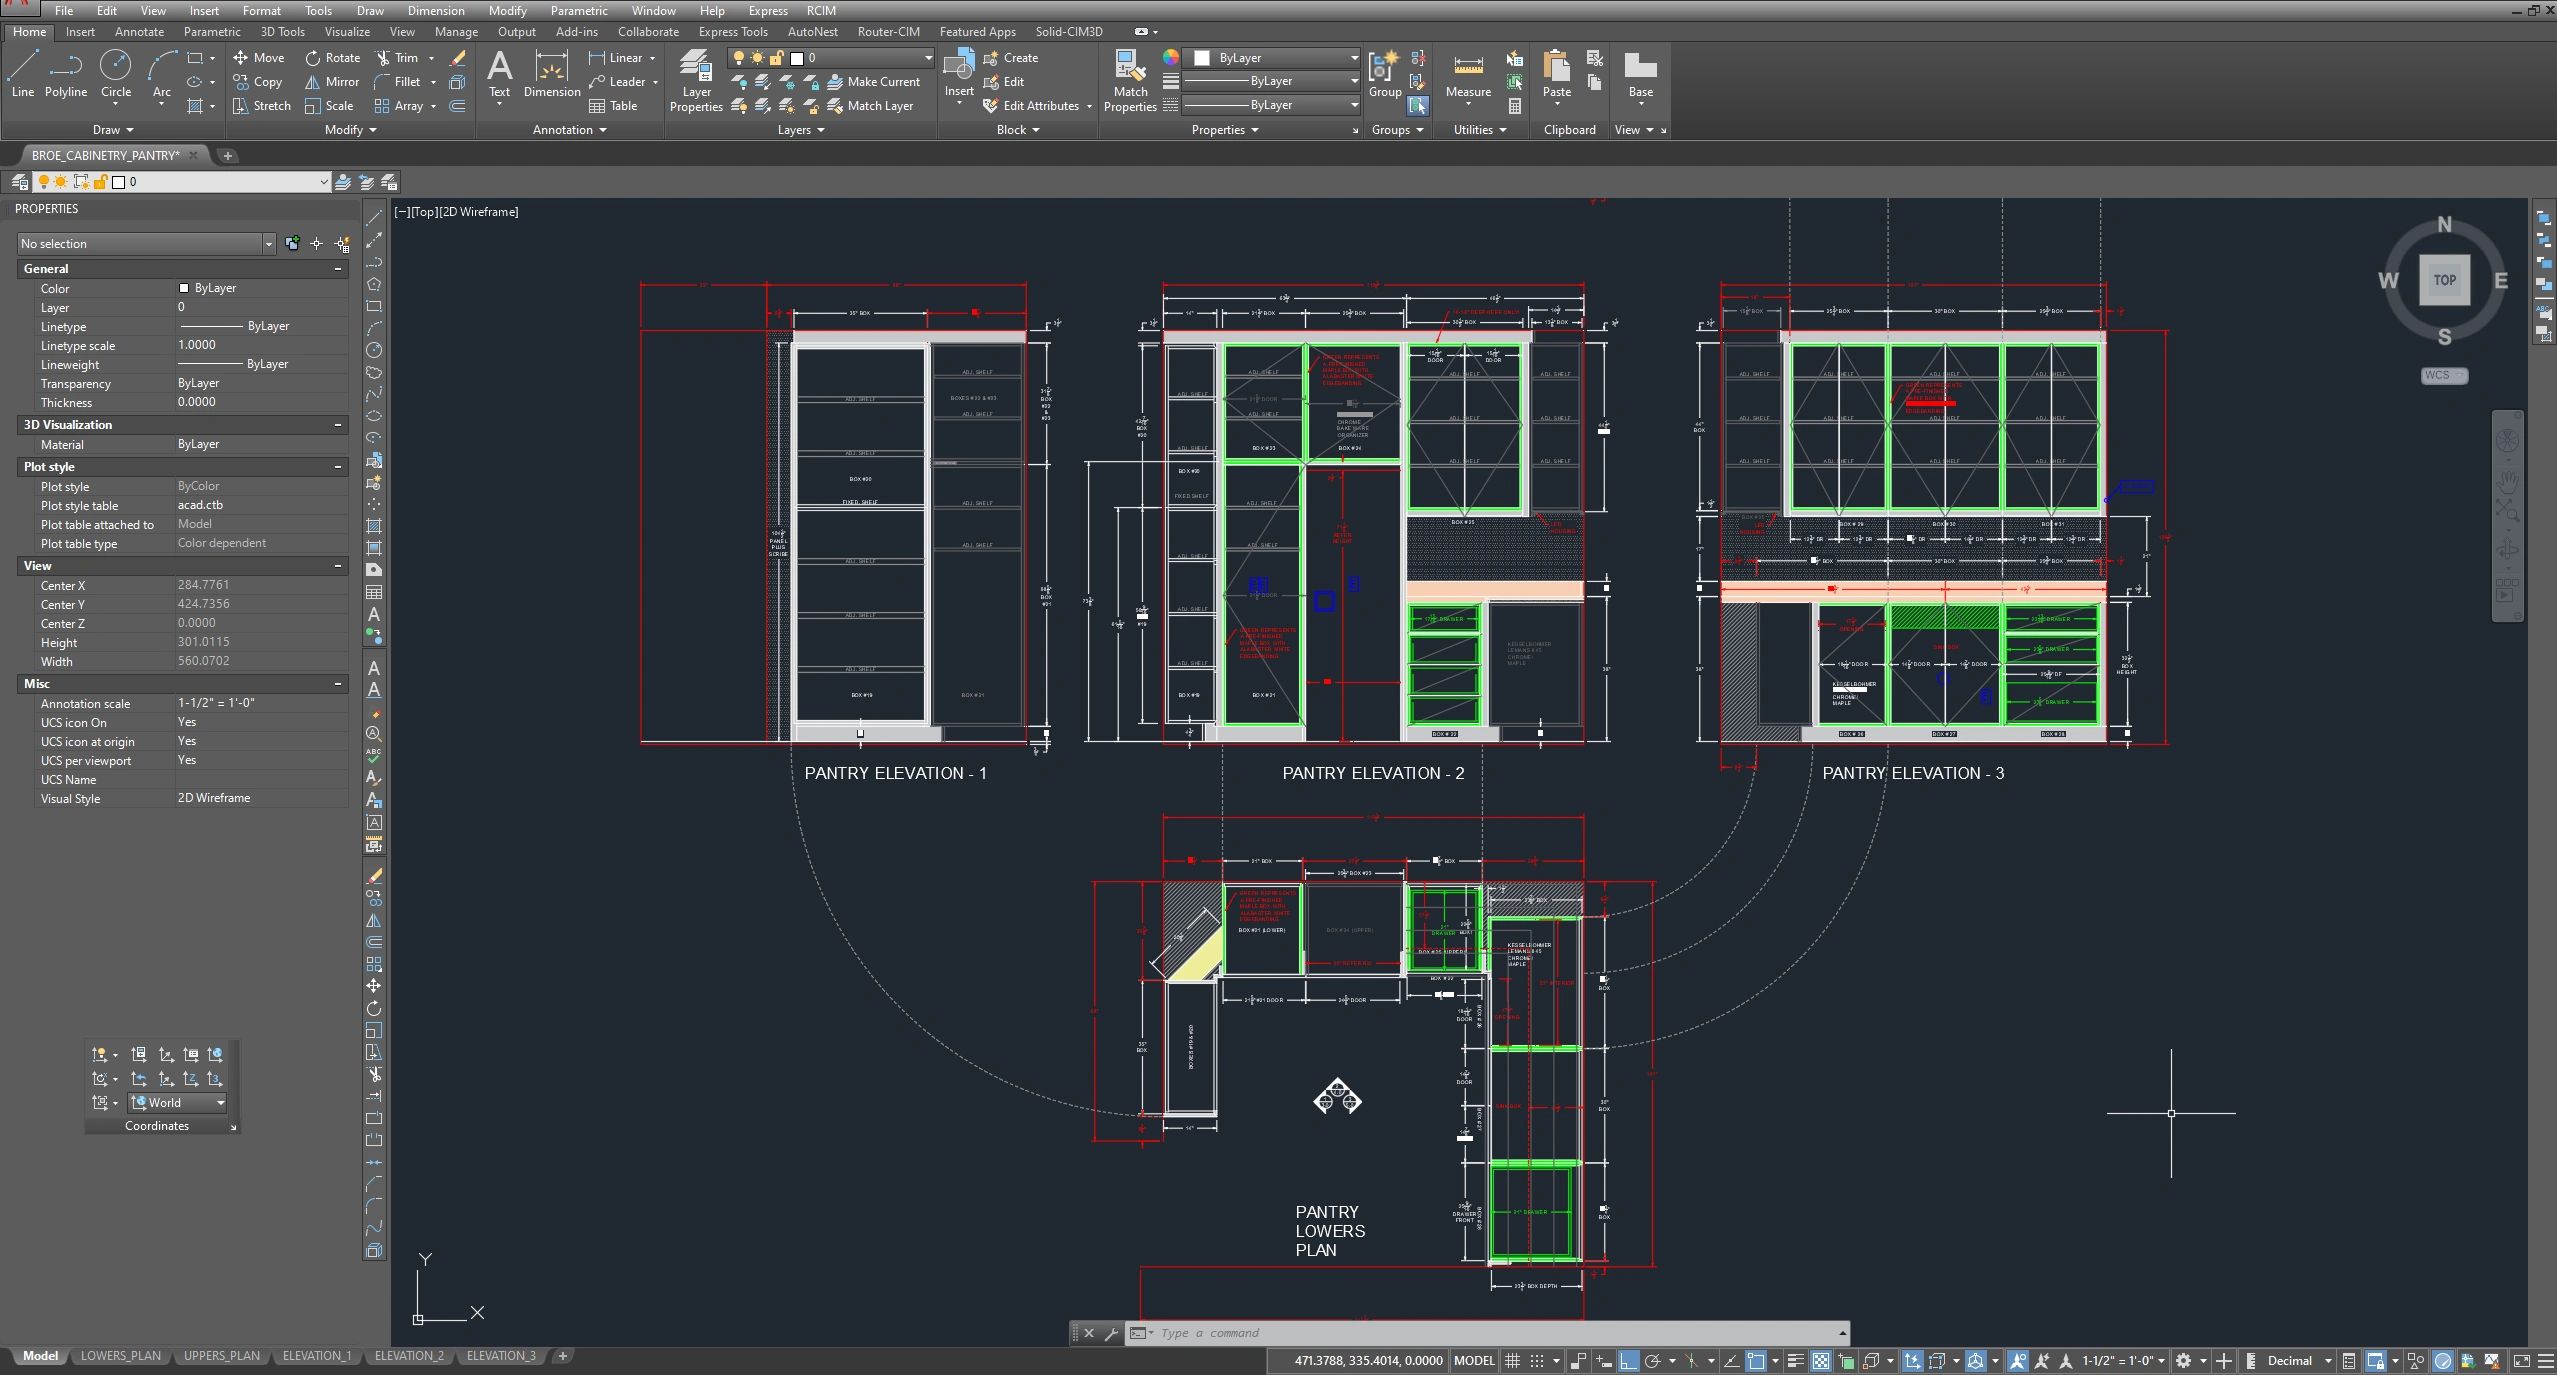Toggle Ortho mode in status bar
This screenshot has width=2557, height=1375.
(x=1628, y=1360)
